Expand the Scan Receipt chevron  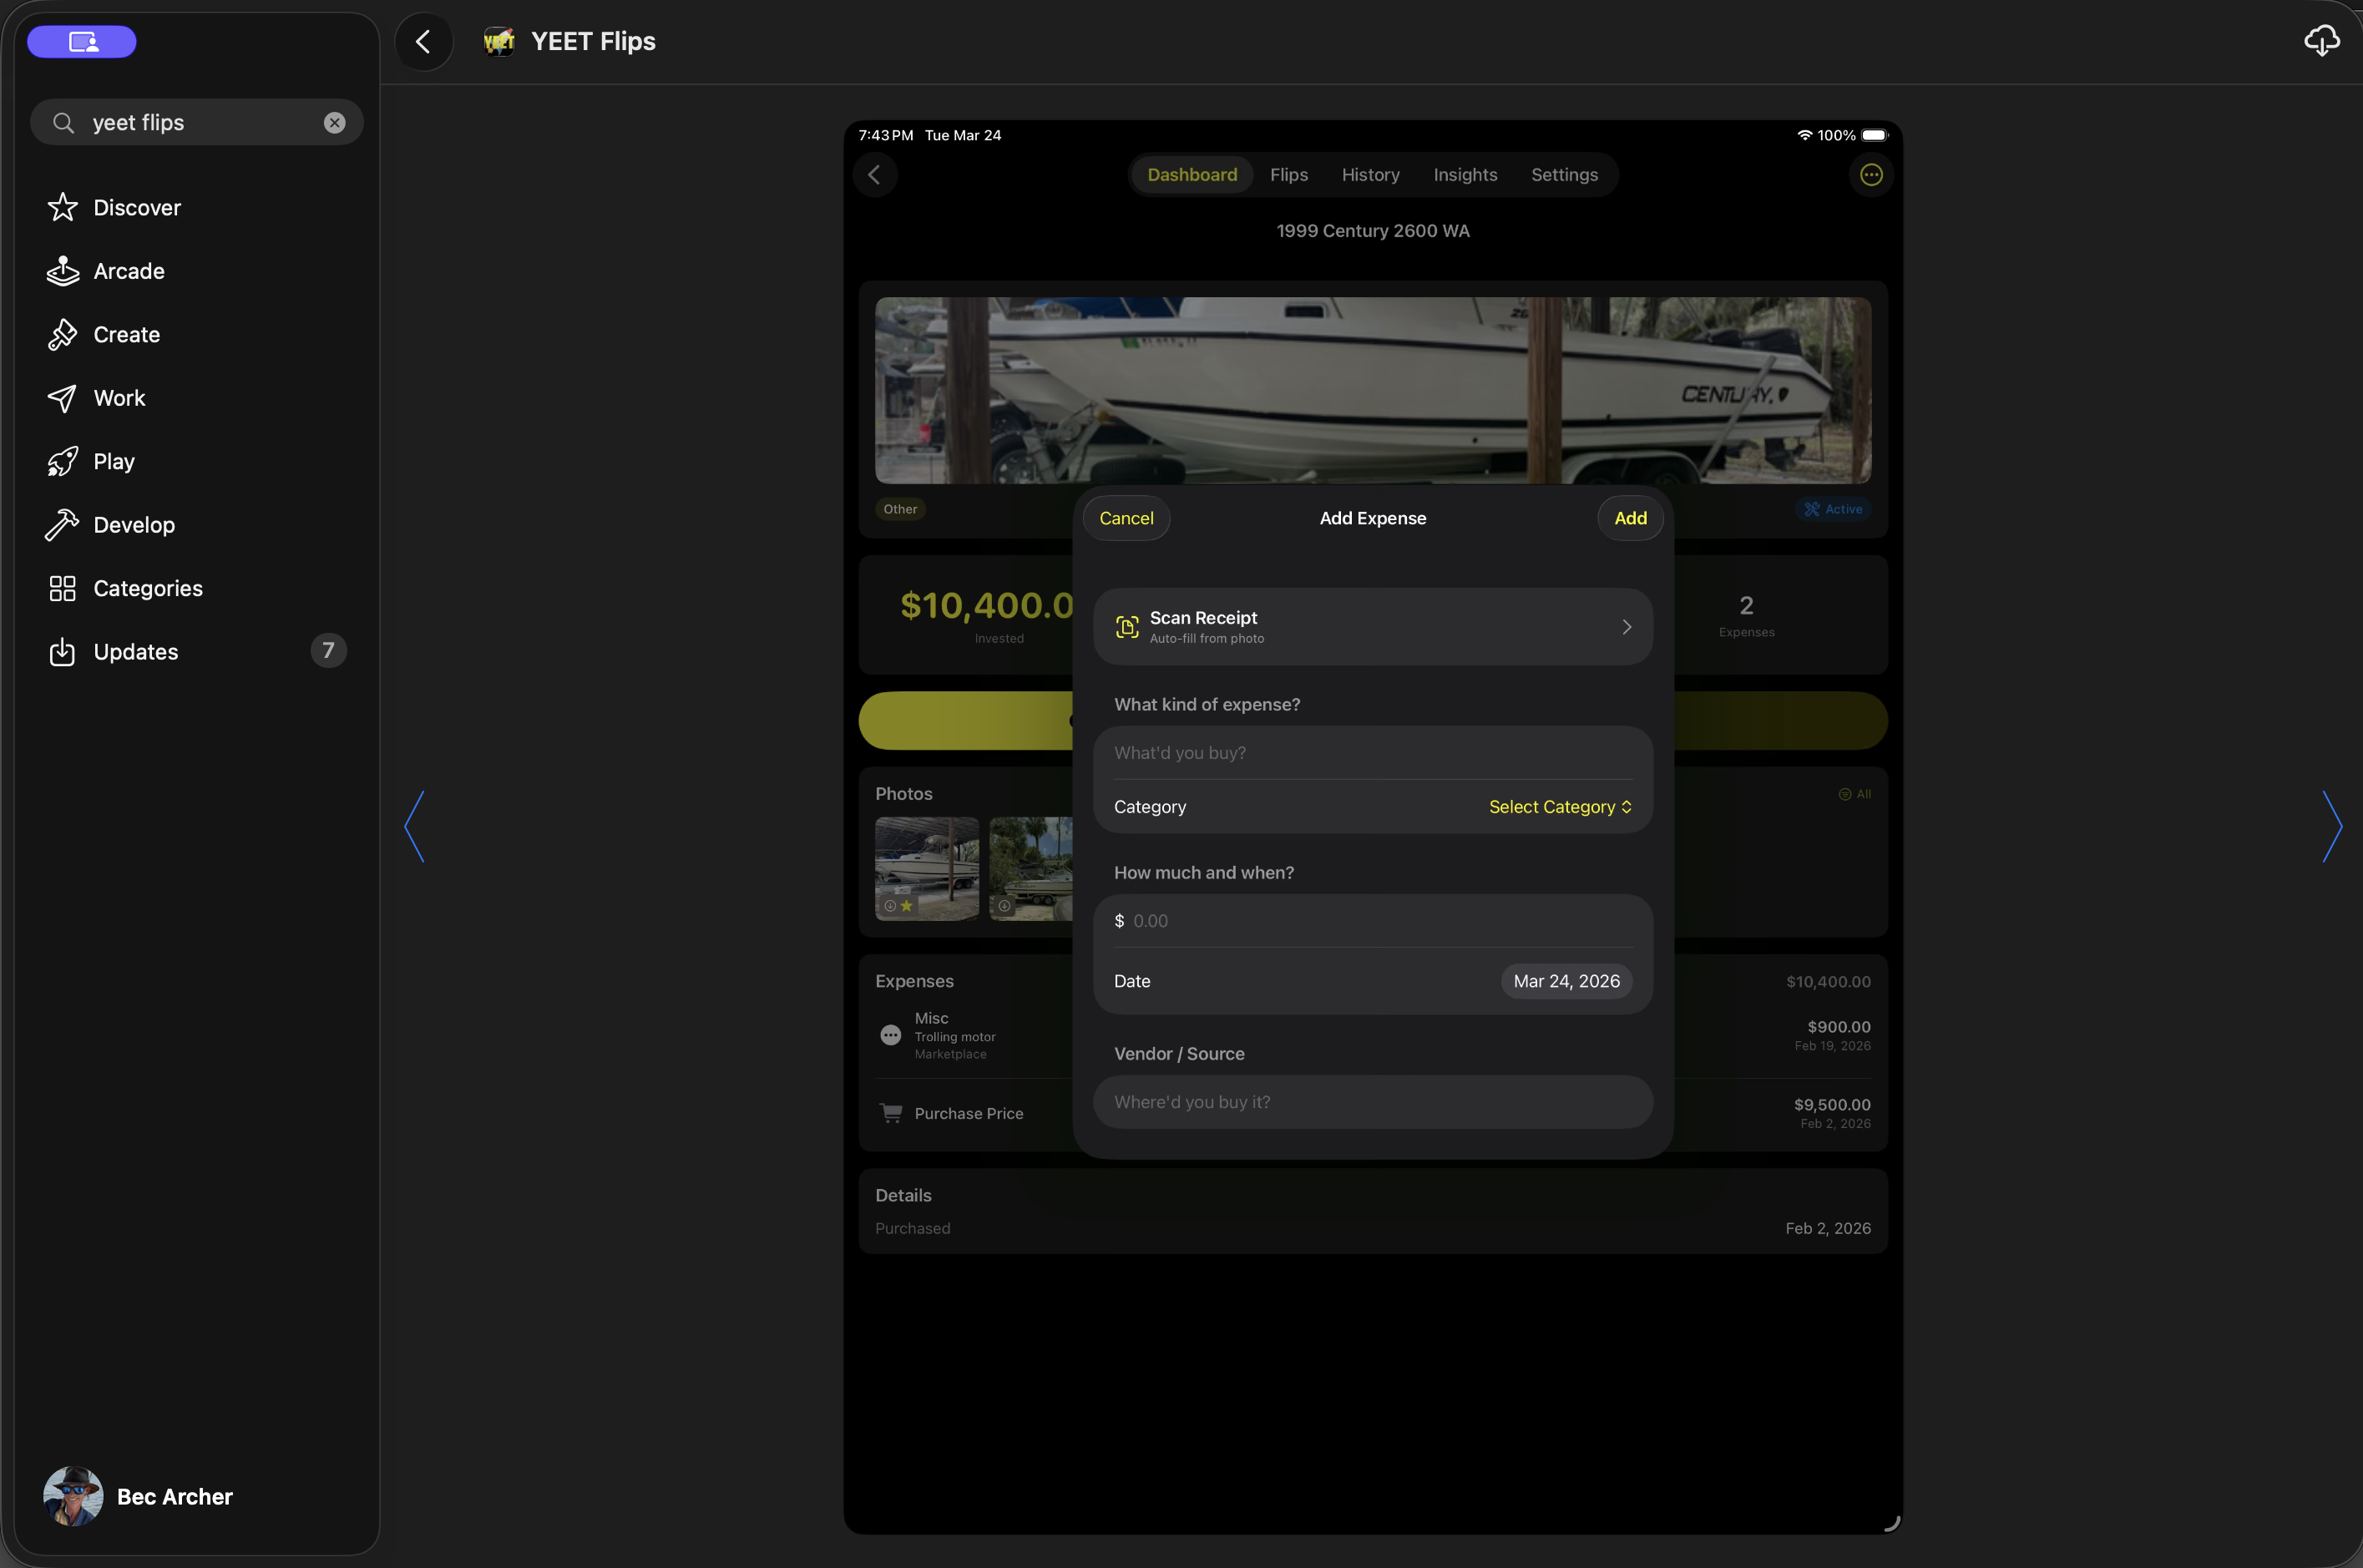click(x=1627, y=627)
